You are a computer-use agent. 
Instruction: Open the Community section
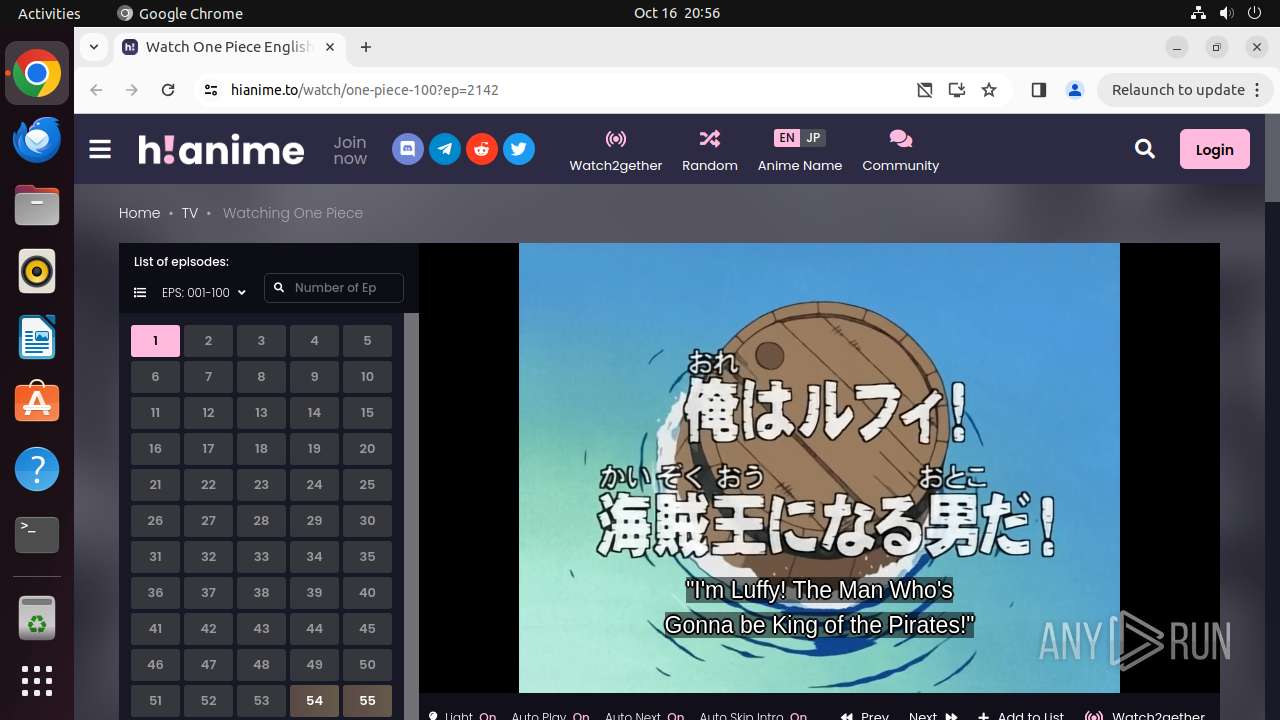pos(901,151)
